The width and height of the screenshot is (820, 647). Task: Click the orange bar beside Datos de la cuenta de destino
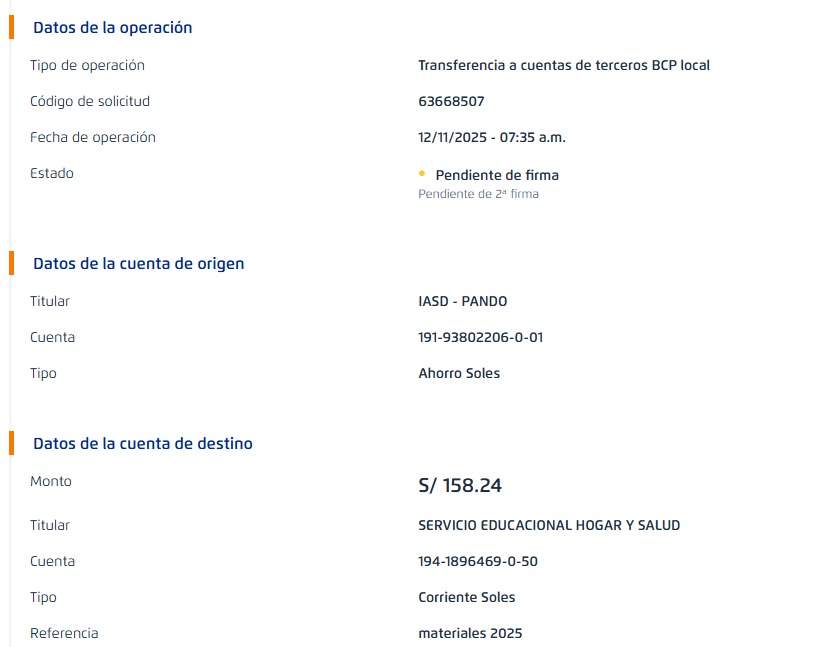pyautogui.click(x=11, y=443)
